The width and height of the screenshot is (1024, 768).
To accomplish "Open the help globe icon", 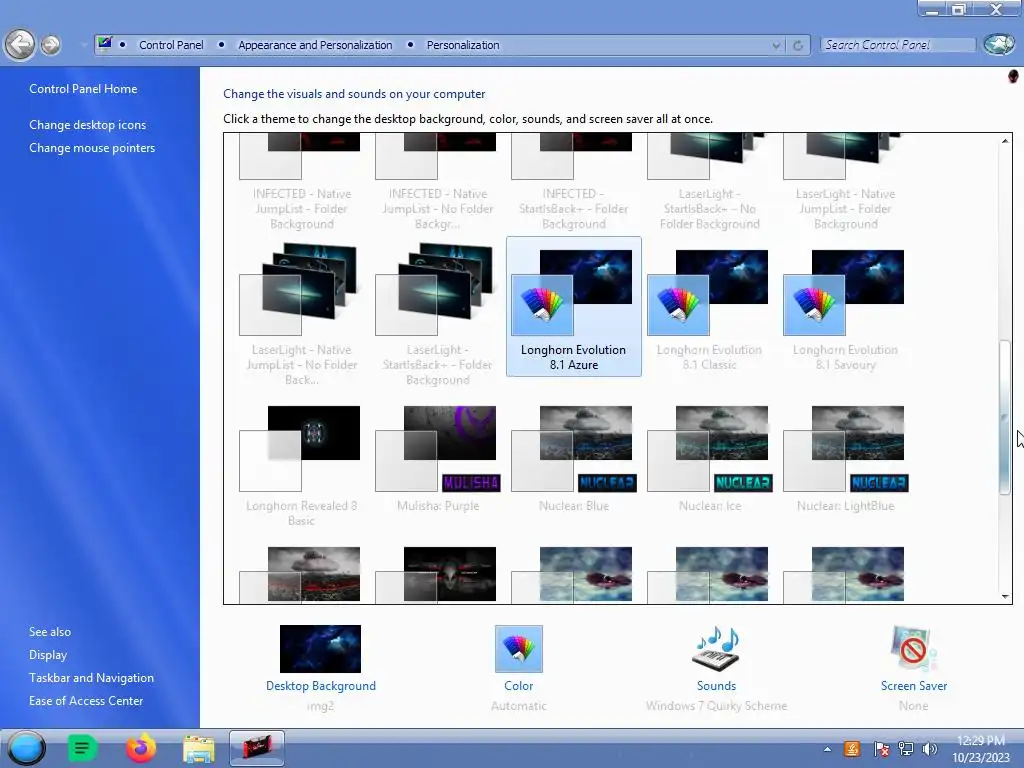I will tap(999, 44).
